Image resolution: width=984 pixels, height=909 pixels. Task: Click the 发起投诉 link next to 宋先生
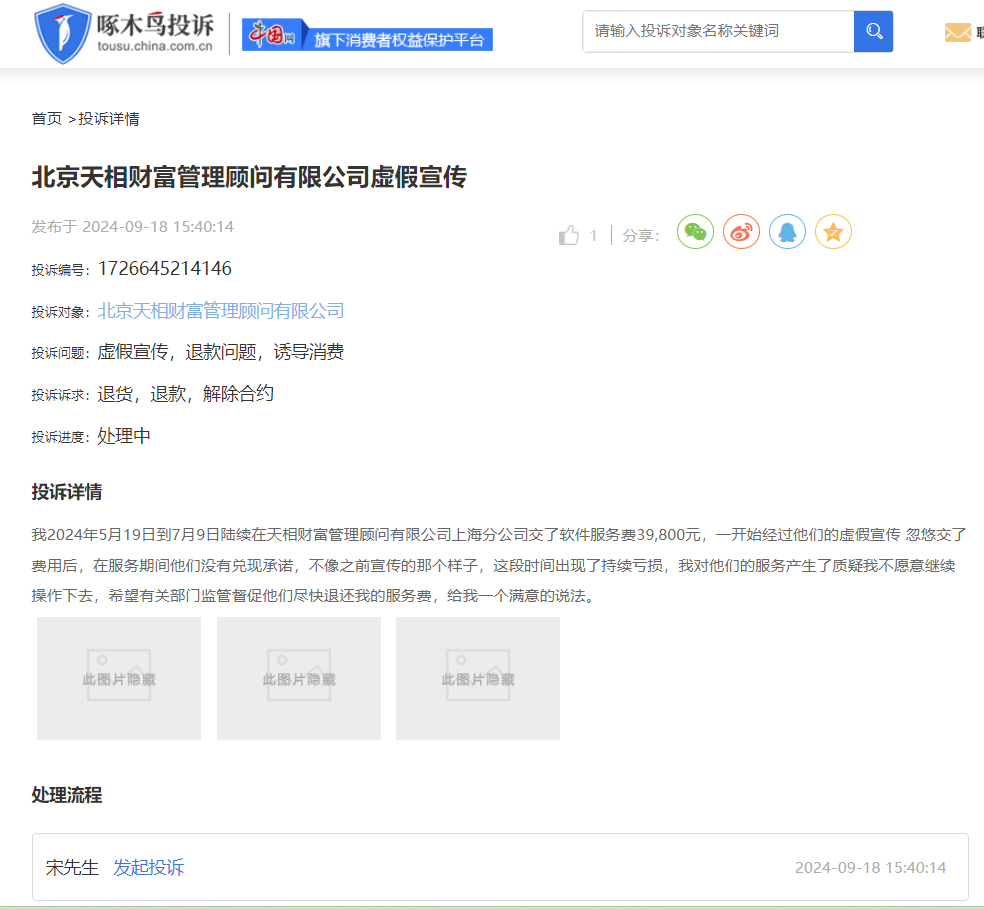(149, 868)
